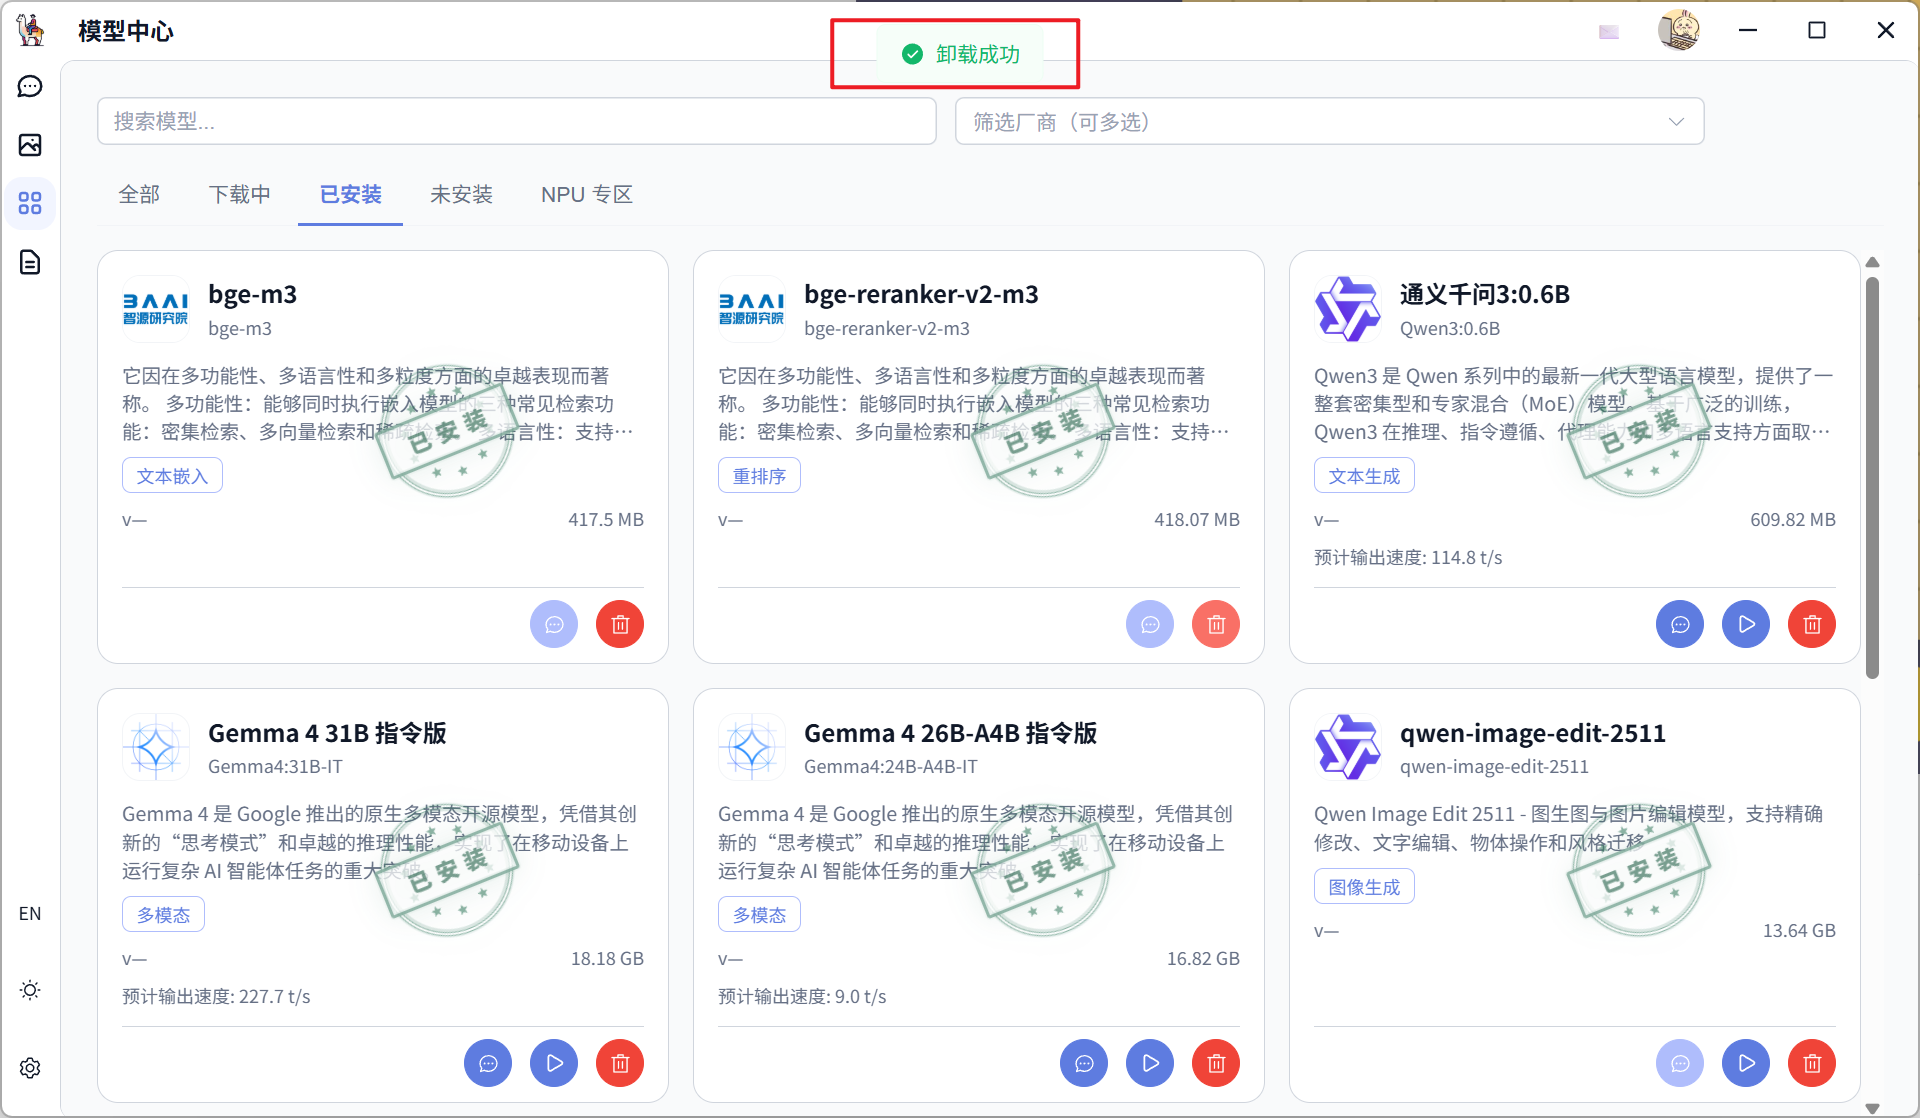Start chat with Gemma 4 31B

488,1063
